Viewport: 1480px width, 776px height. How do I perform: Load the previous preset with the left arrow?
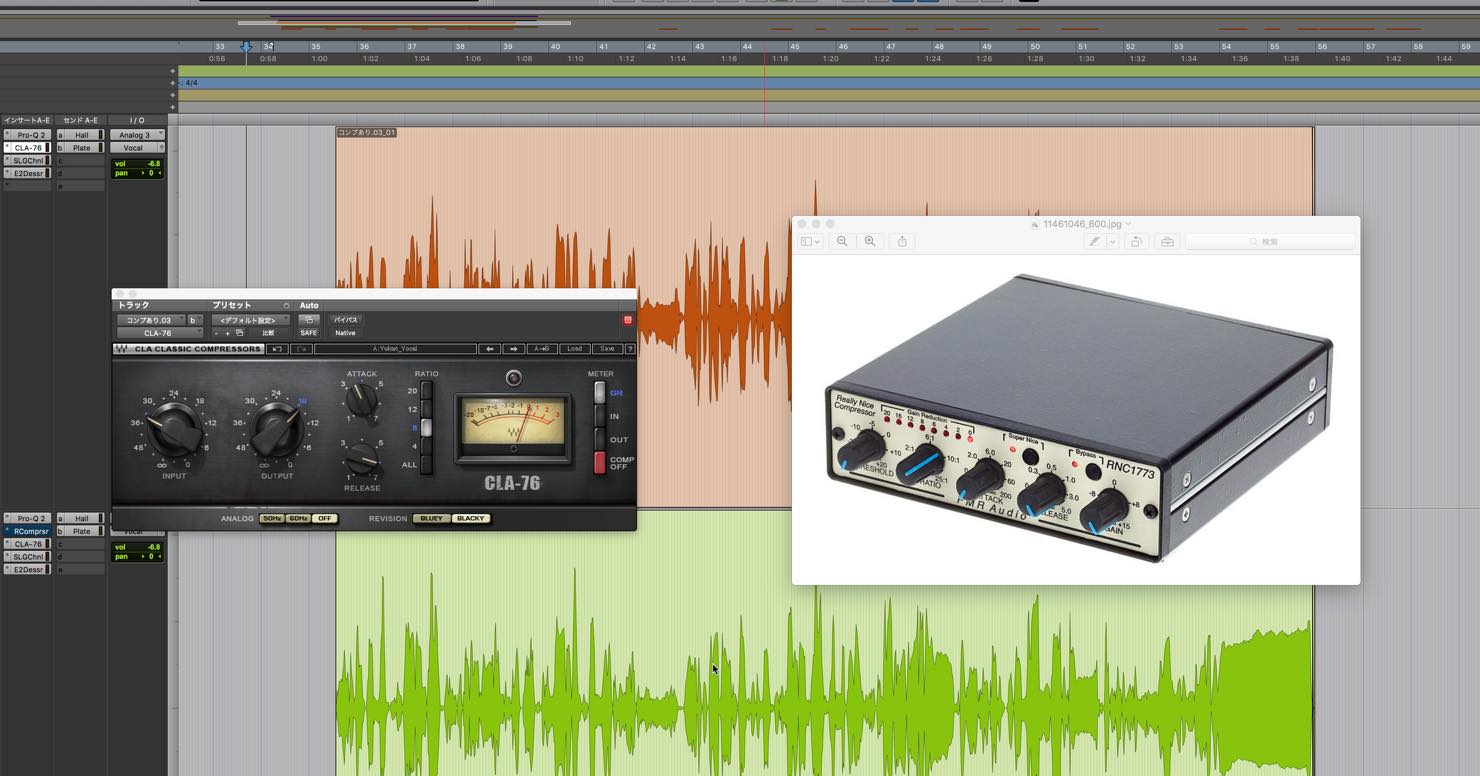point(489,349)
